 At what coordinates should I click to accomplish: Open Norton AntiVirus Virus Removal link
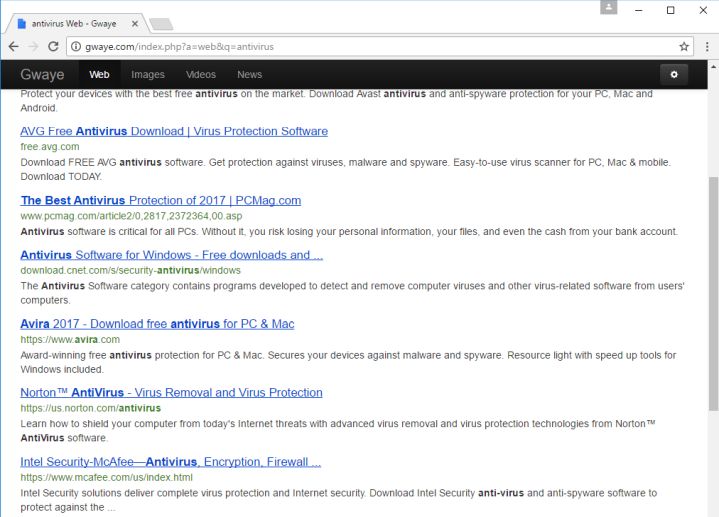point(171,393)
